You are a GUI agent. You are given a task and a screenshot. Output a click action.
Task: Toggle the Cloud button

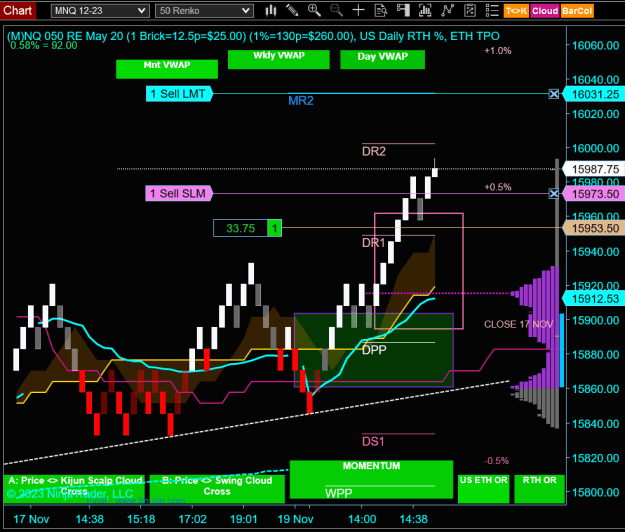click(x=544, y=11)
